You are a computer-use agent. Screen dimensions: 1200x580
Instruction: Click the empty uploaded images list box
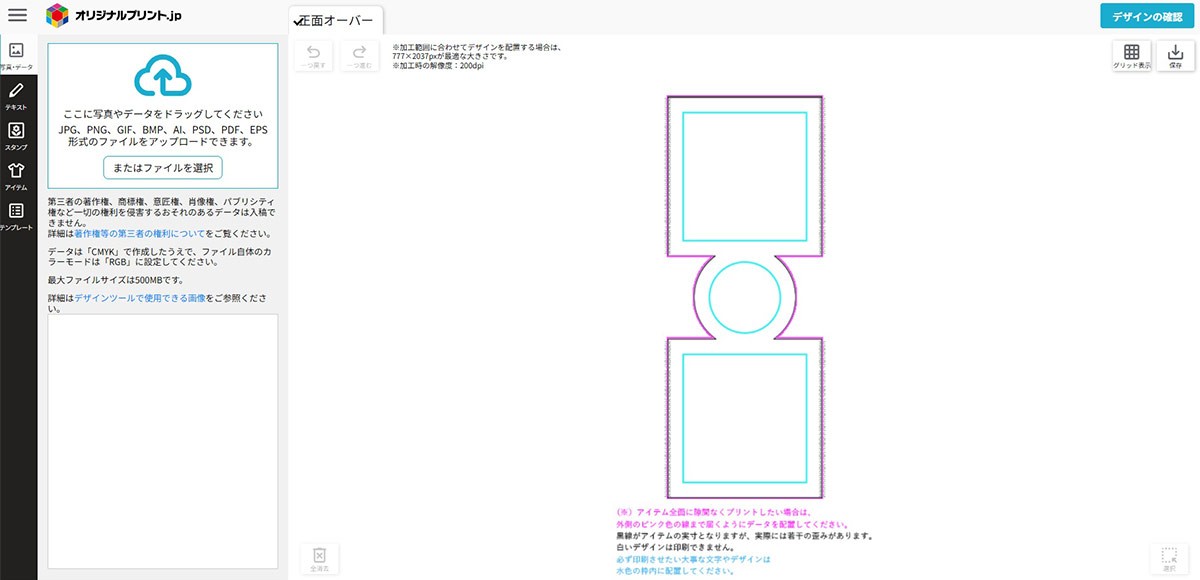tap(163, 441)
